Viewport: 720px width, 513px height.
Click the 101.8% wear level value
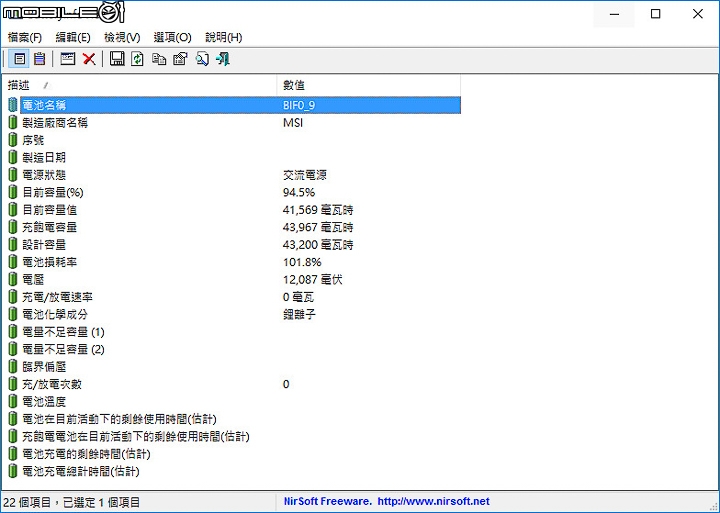pyautogui.click(x=302, y=262)
